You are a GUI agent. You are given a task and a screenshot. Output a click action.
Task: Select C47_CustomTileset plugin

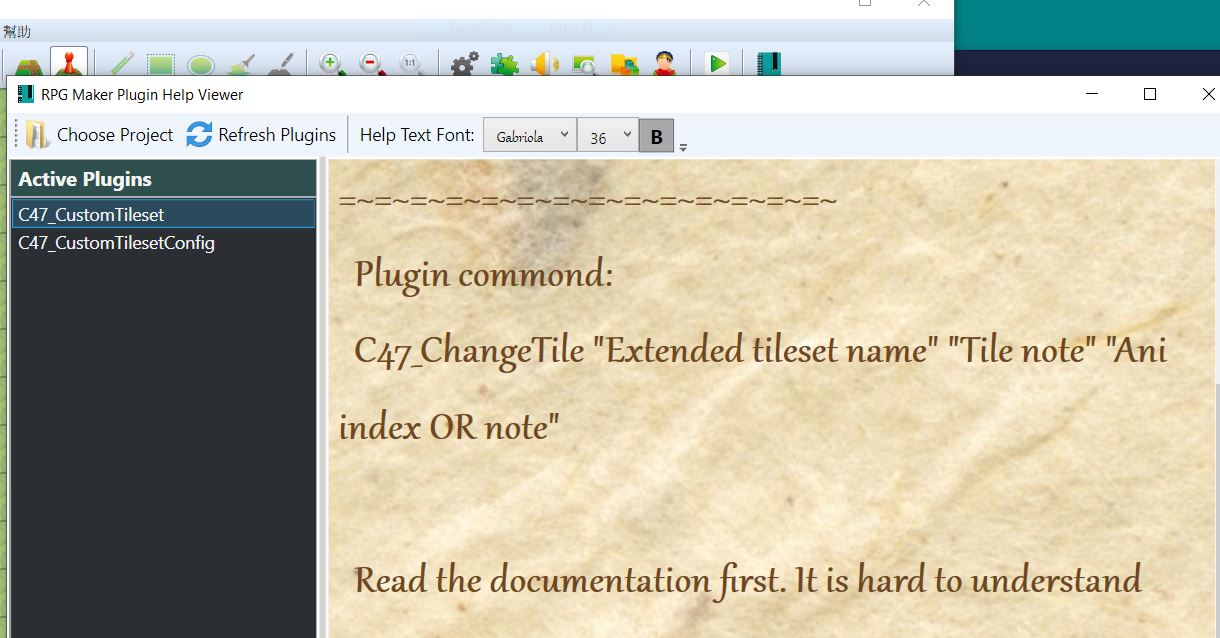[x=163, y=214]
